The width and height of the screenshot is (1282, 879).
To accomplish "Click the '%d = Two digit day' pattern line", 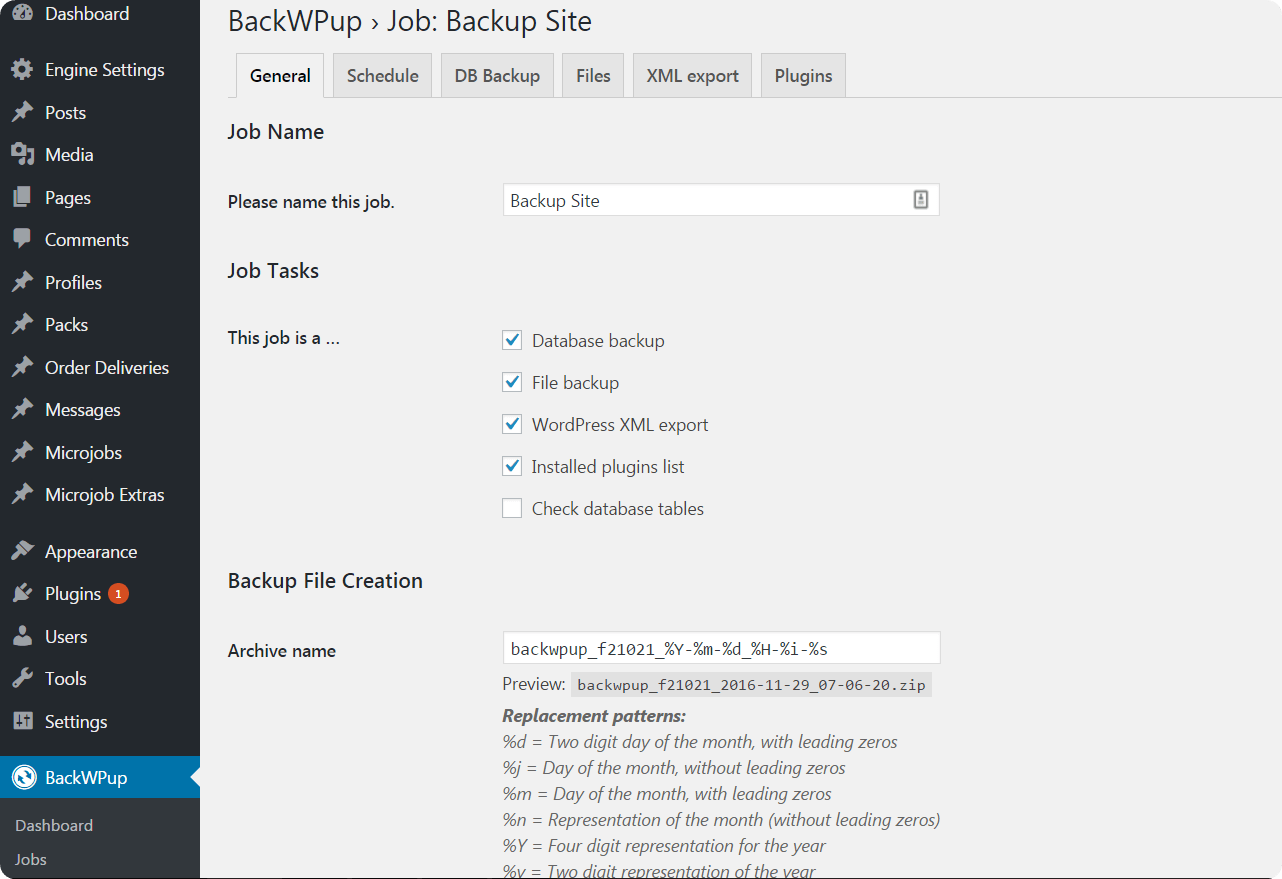I will (x=700, y=742).
